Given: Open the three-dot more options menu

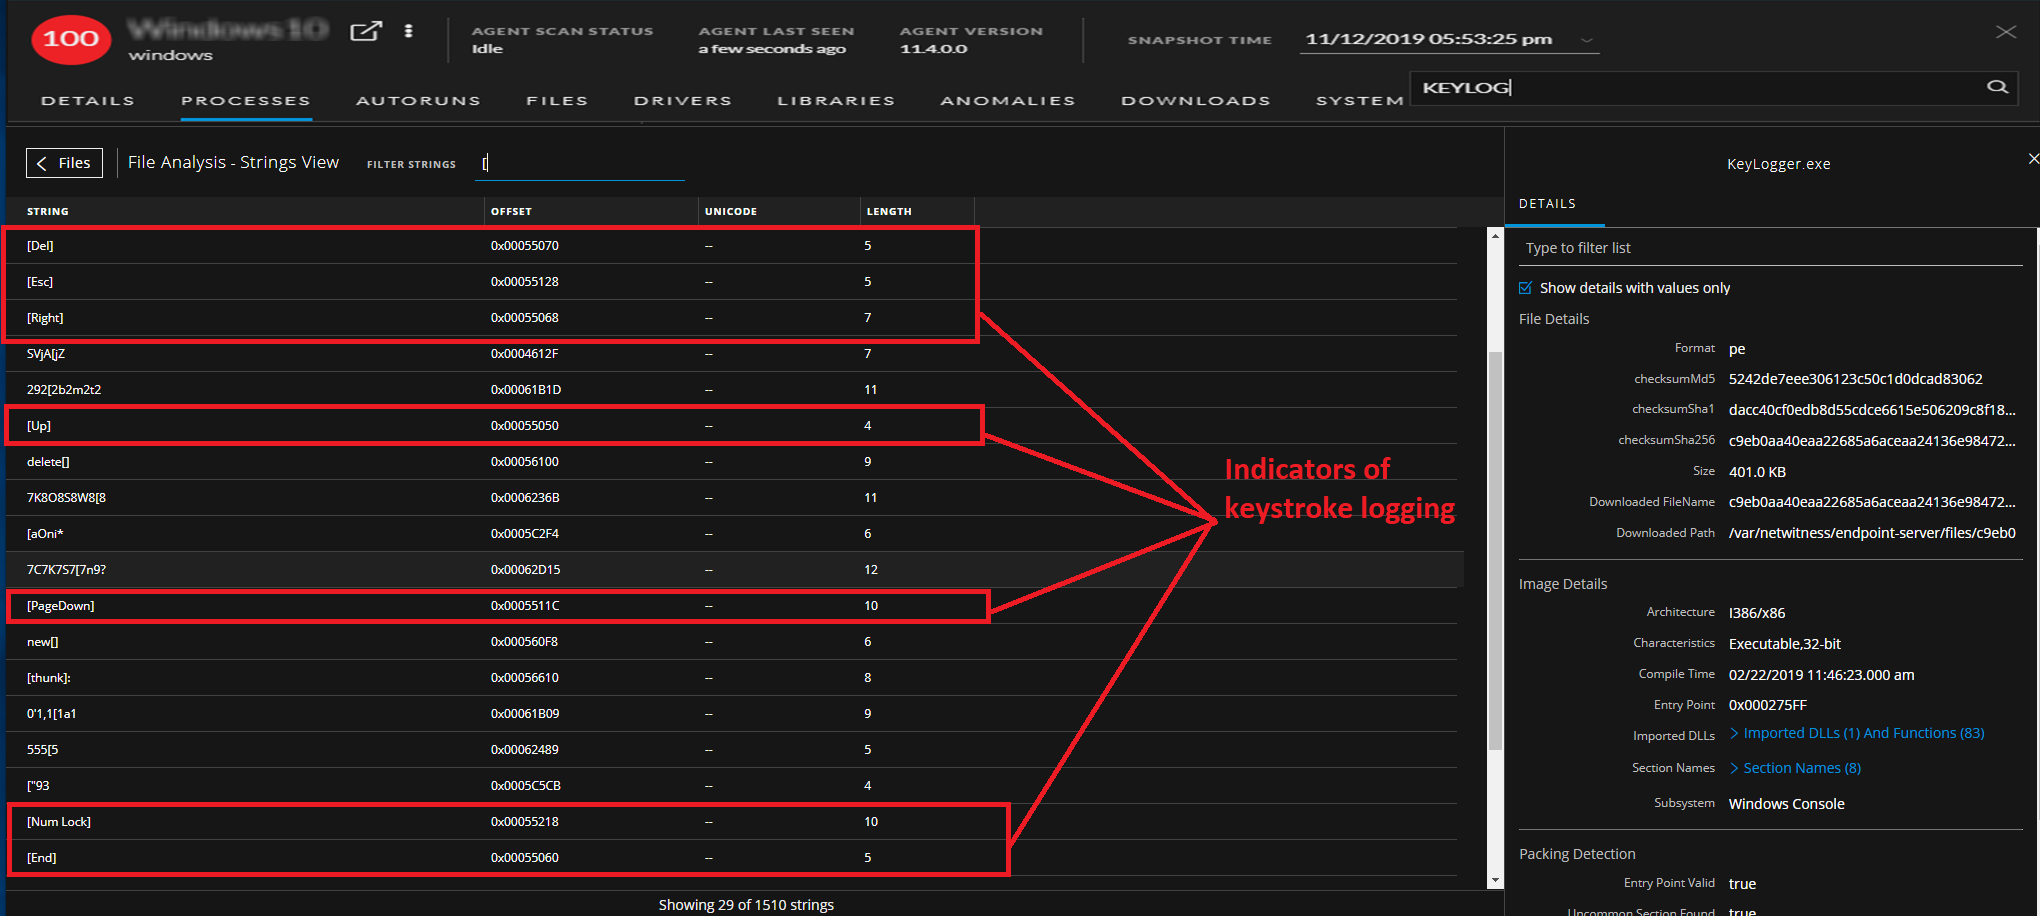Looking at the screenshot, I should click(x=408, y=31).
